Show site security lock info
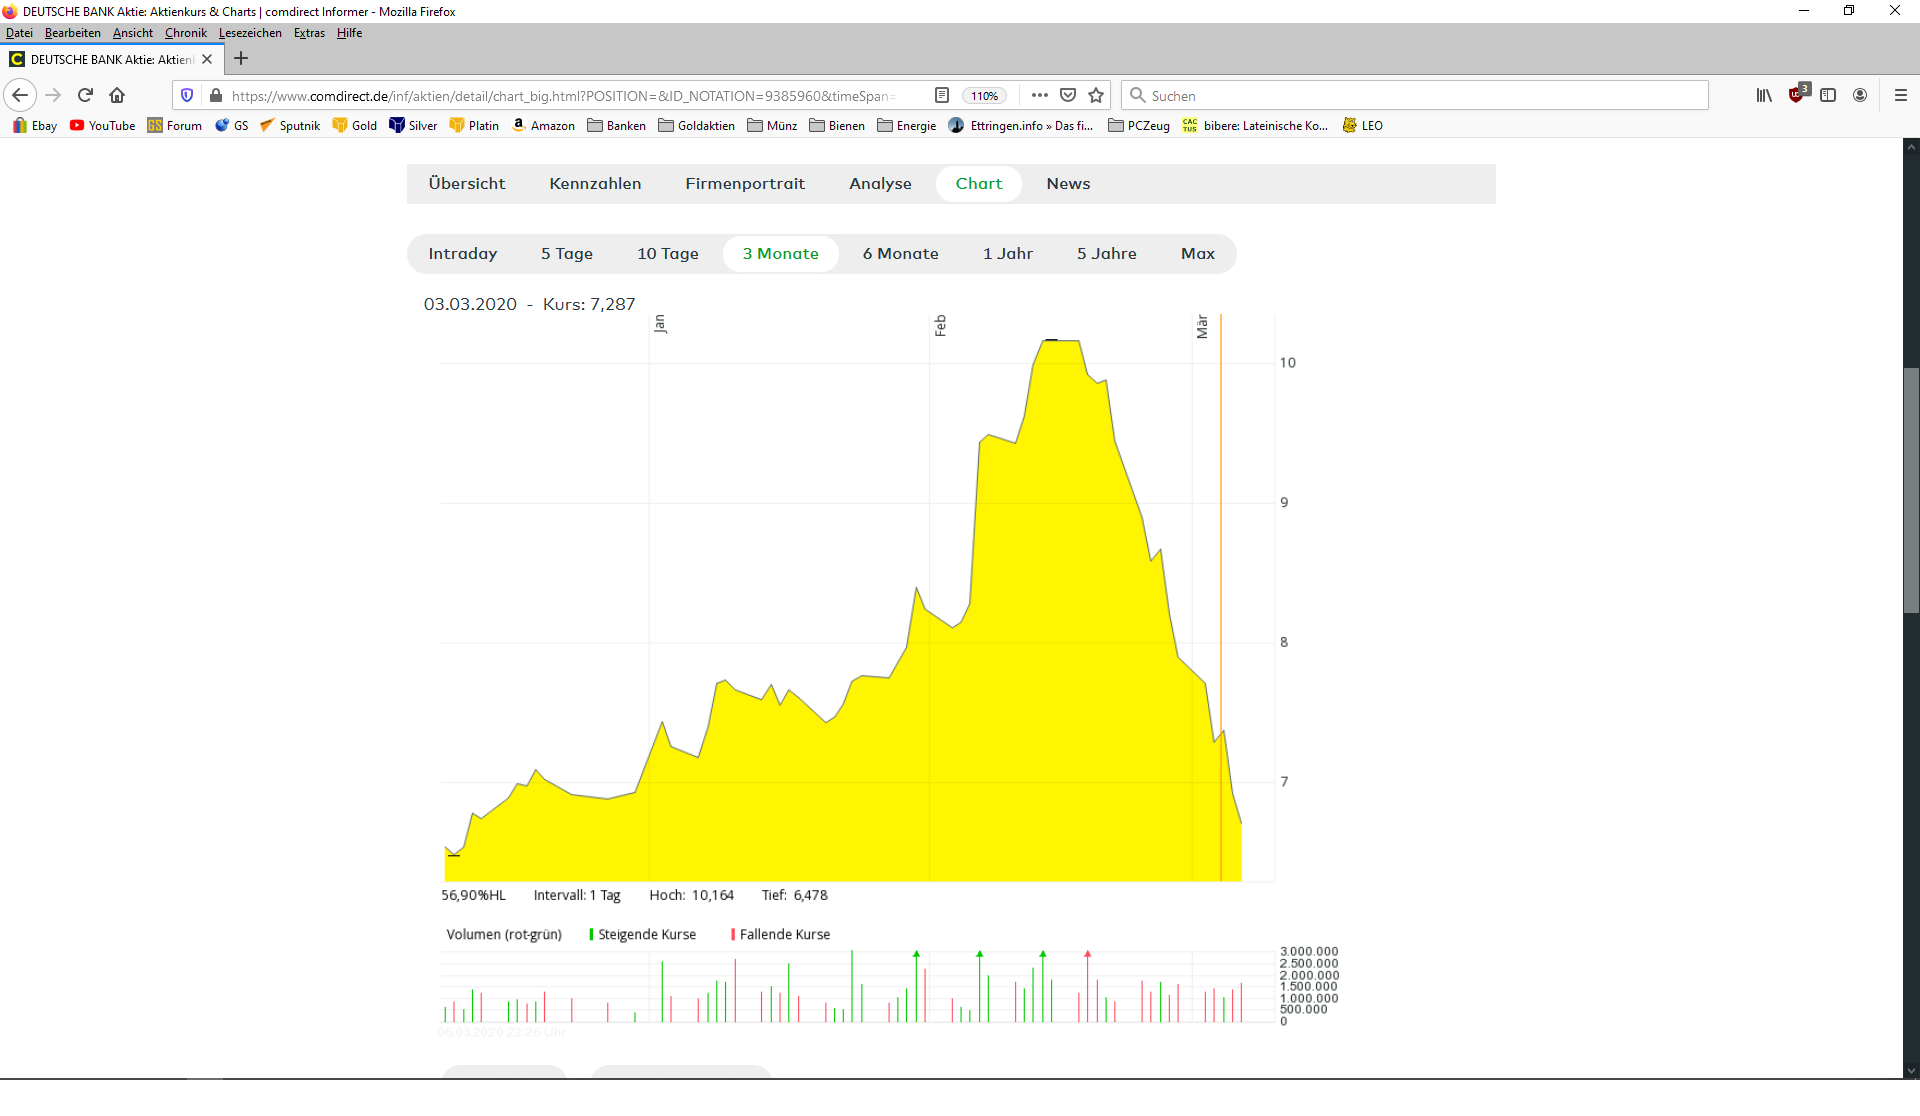 (215, 95)
